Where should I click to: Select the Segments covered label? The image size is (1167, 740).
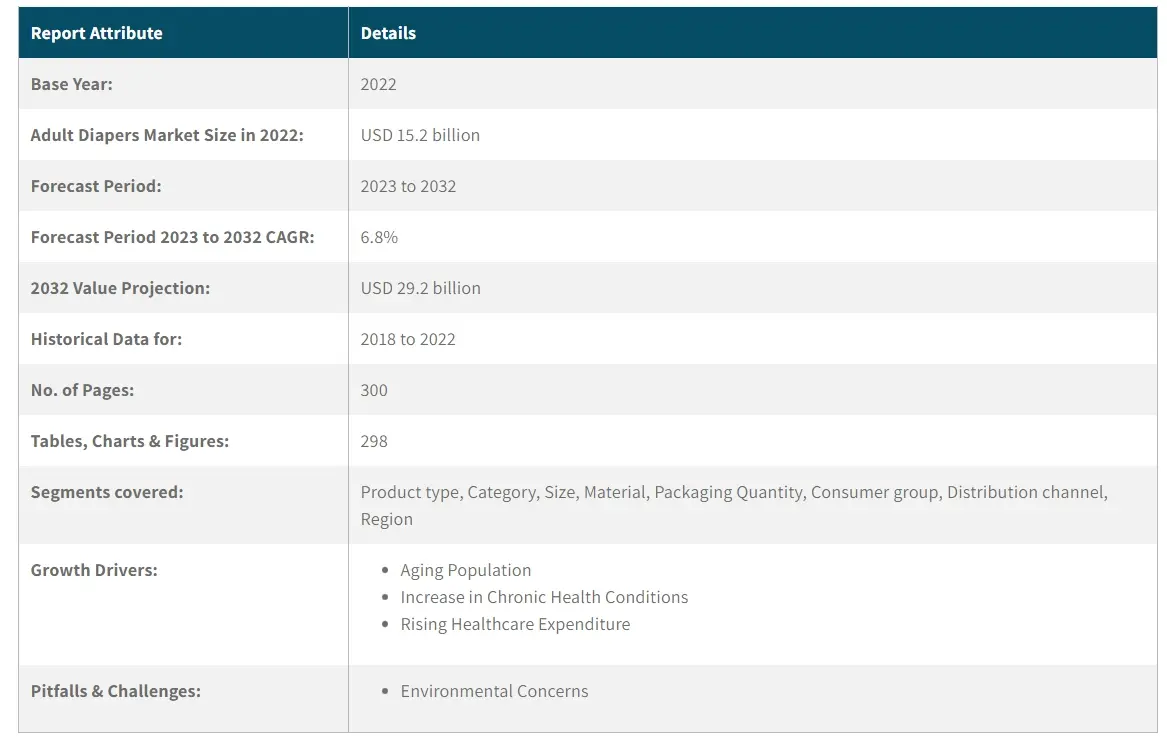(x=106, y=492)
